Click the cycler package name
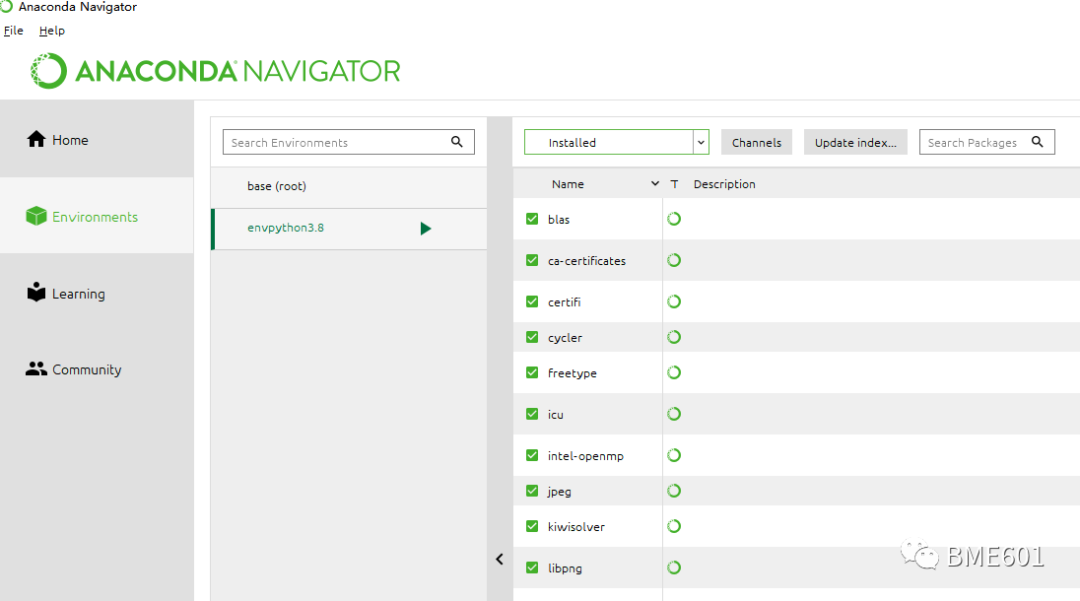1080x601 pixels. click(565, 338)
